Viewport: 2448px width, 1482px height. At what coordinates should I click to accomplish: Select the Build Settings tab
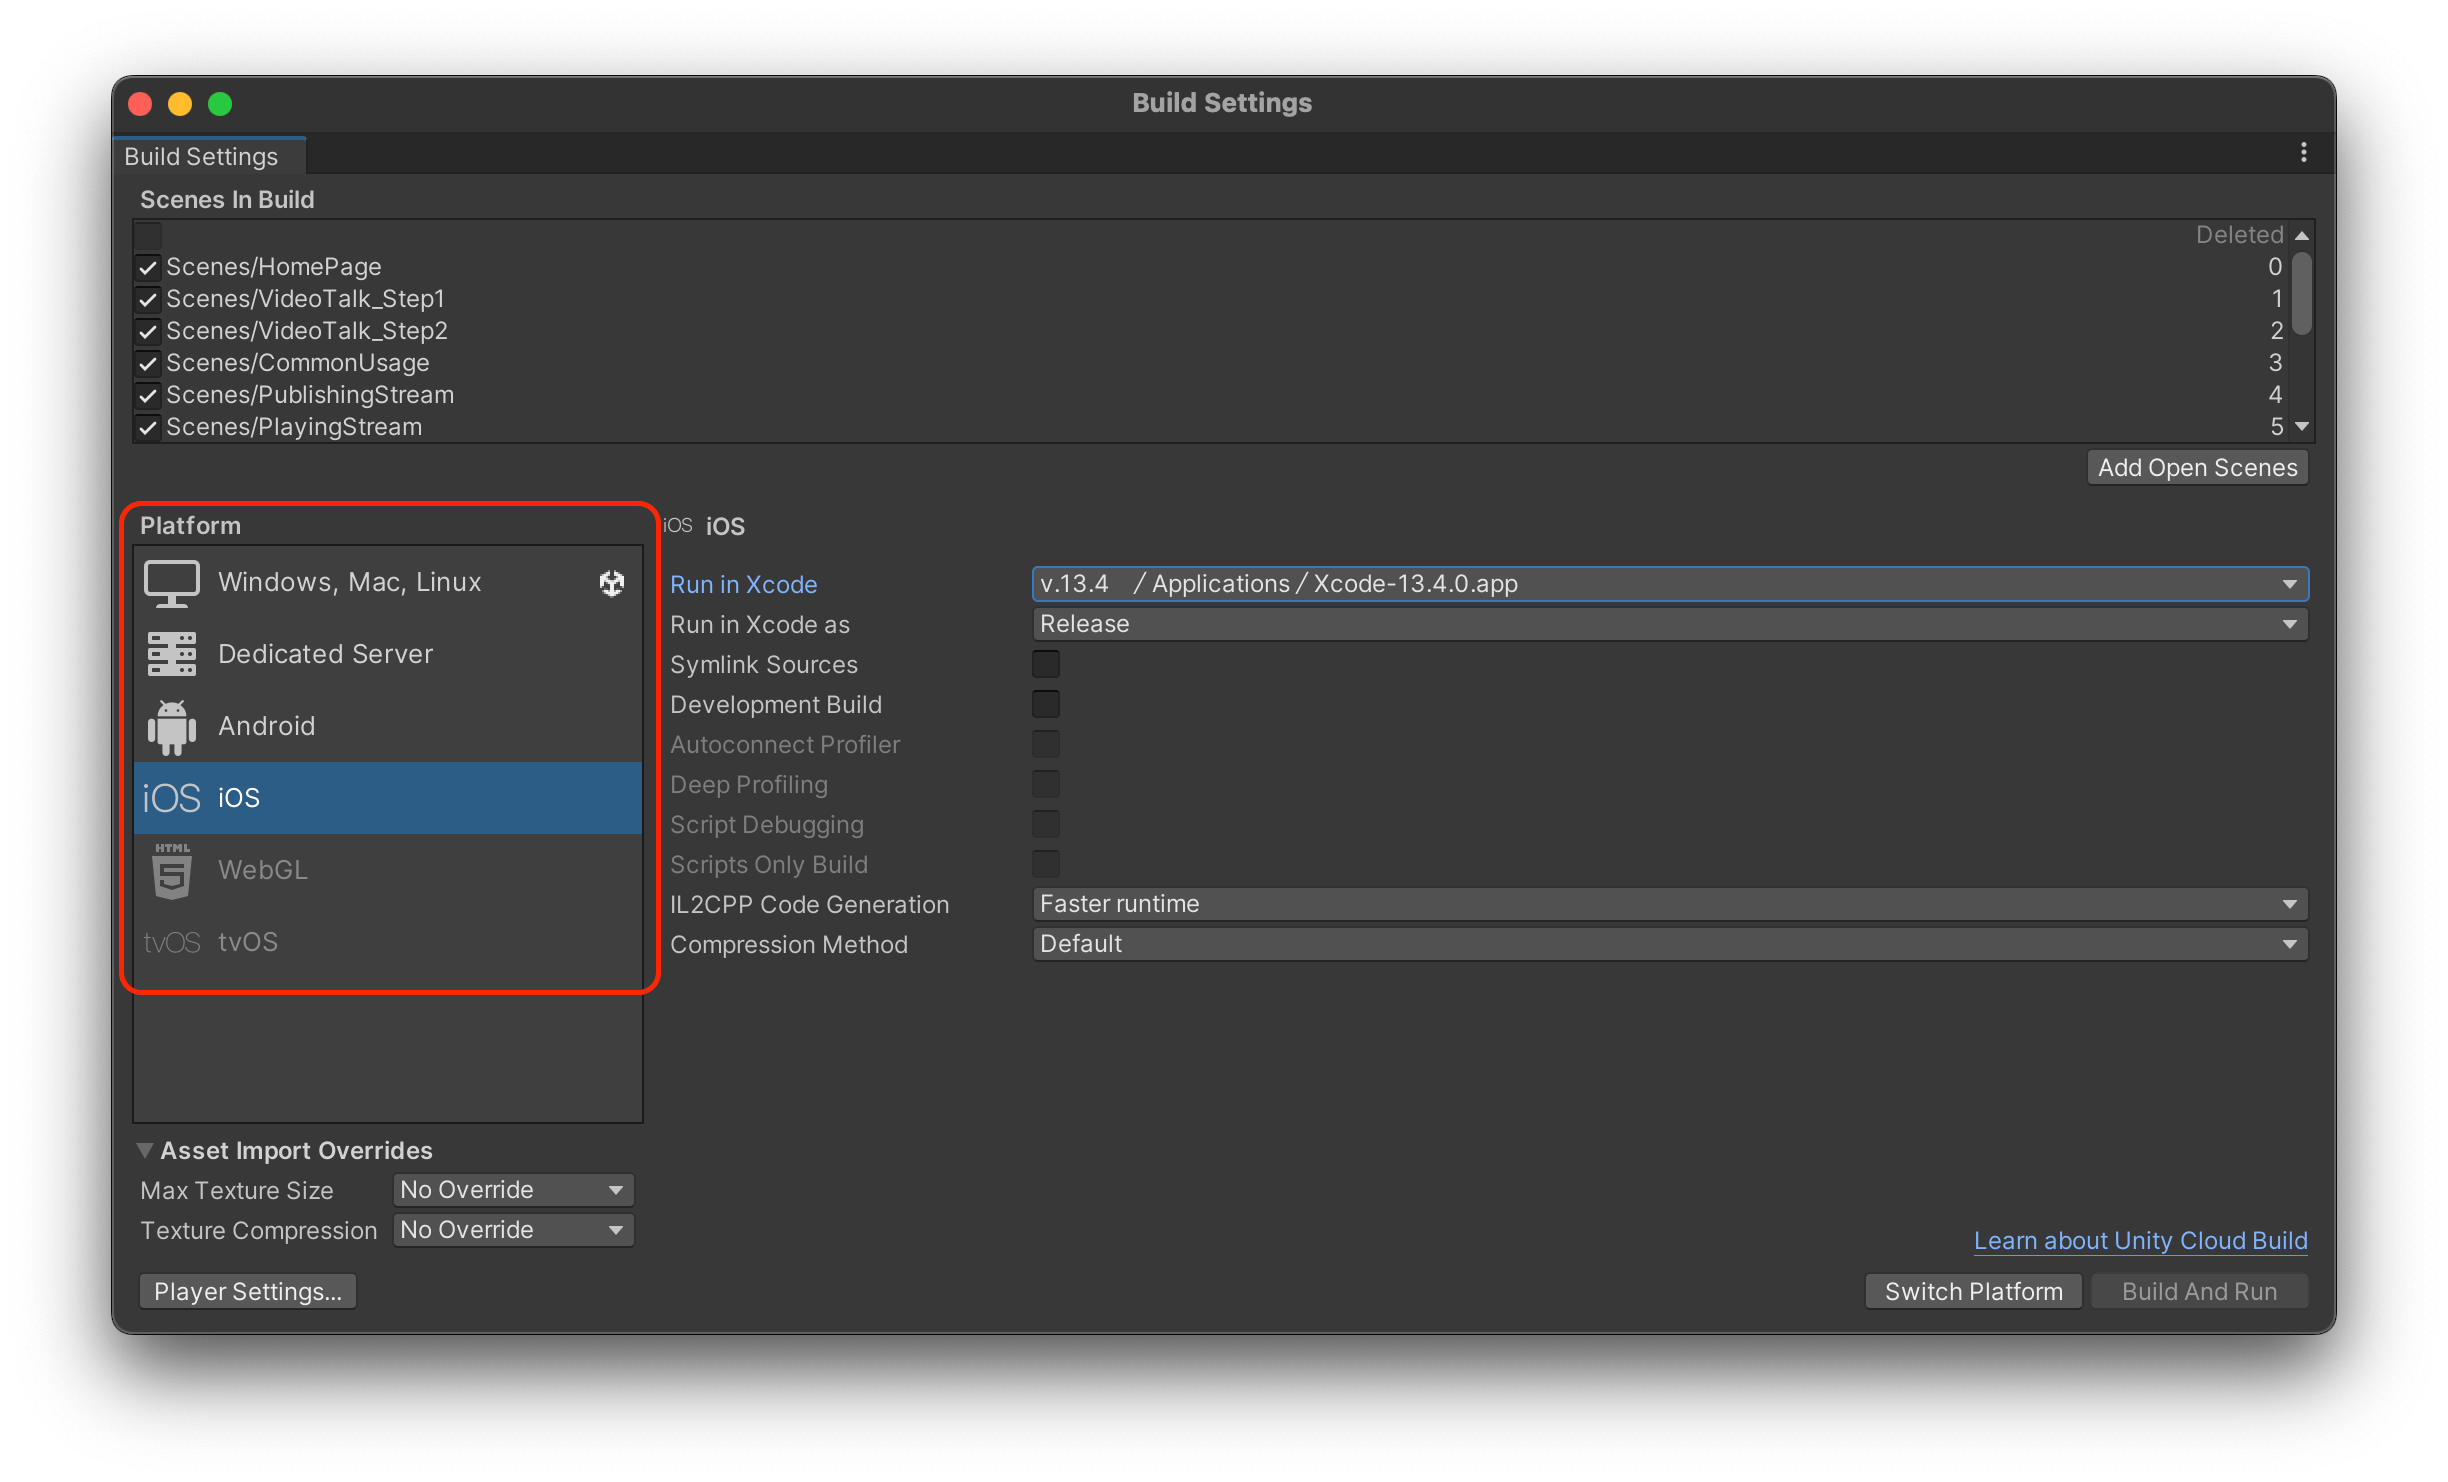click(201, 157)
